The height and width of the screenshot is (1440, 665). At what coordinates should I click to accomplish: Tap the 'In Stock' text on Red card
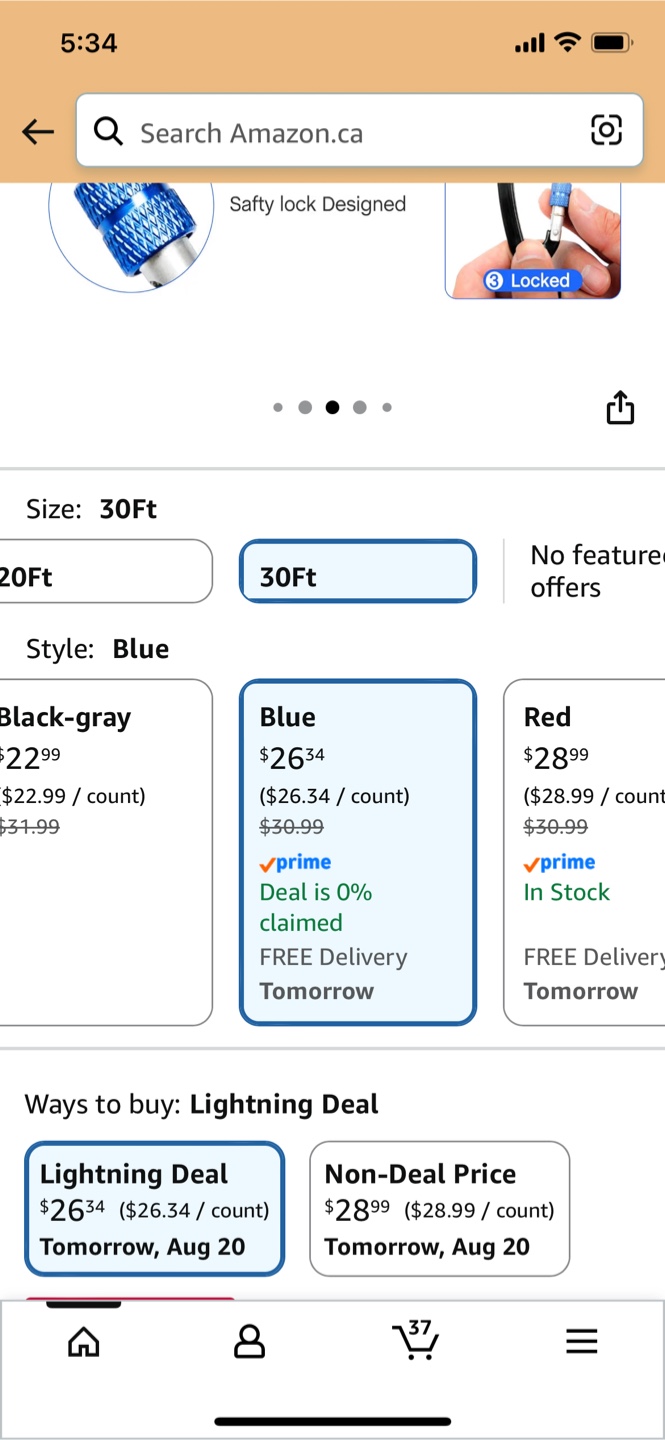pyautogui.click(x=567, y=892)
